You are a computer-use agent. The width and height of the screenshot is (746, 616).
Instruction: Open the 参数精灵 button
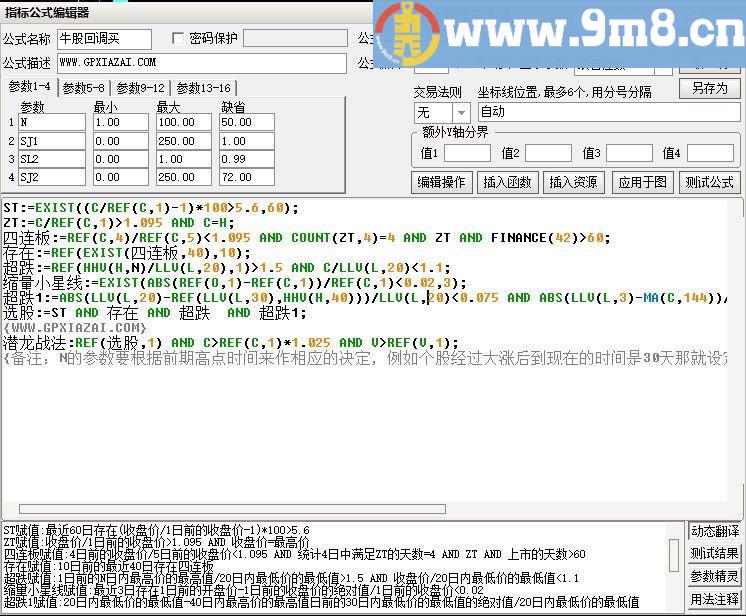715,576
